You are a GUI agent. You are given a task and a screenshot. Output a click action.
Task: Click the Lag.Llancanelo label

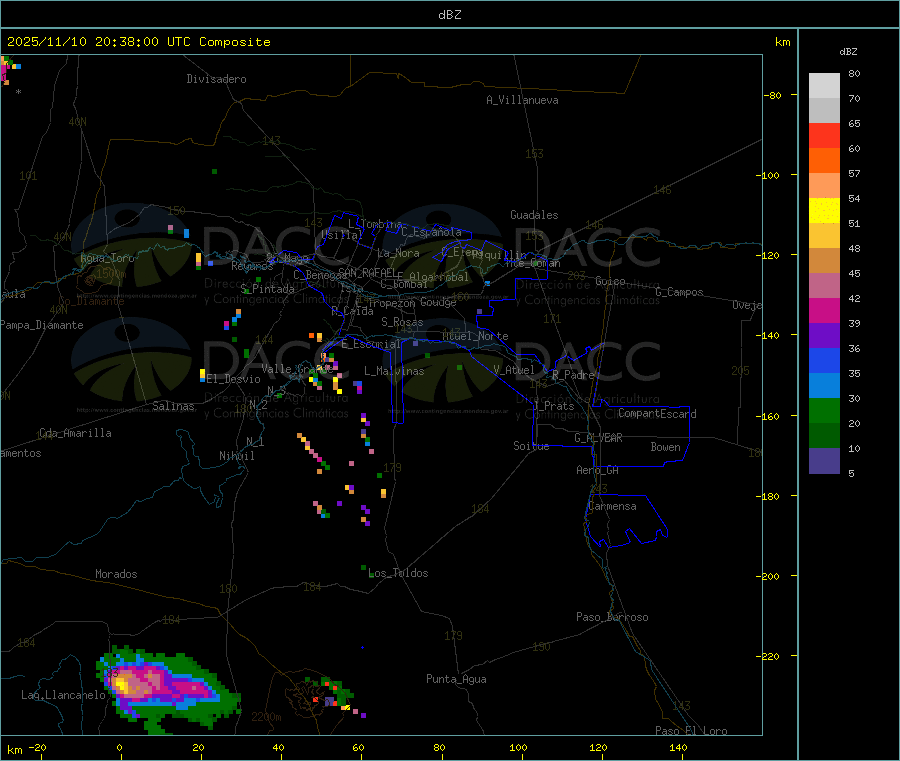tap(63, 695)
